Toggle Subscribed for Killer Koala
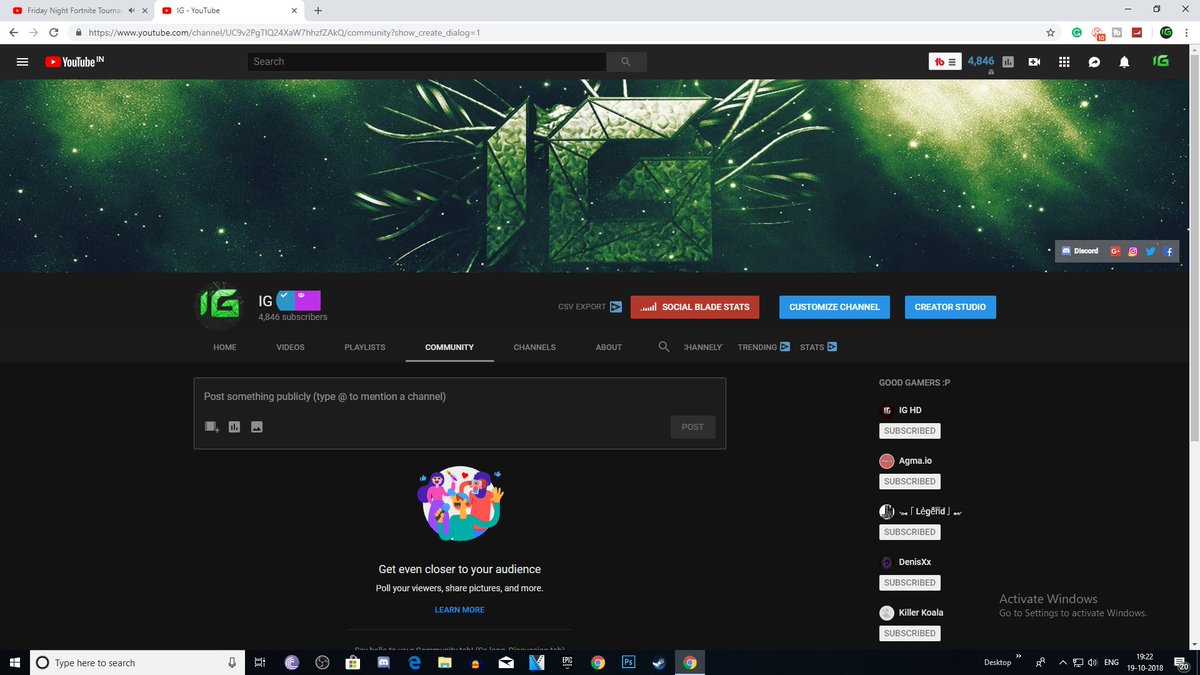This screenshot has width=1200, height=675. point(909,633)
